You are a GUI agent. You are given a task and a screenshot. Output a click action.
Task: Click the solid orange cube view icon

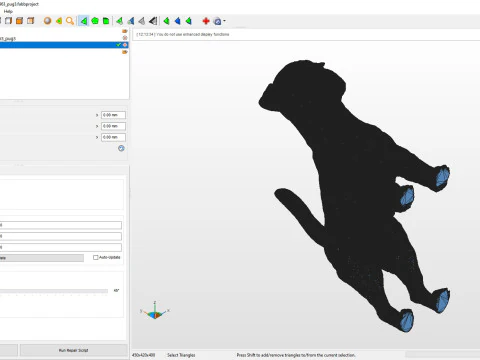click(19, 21)
